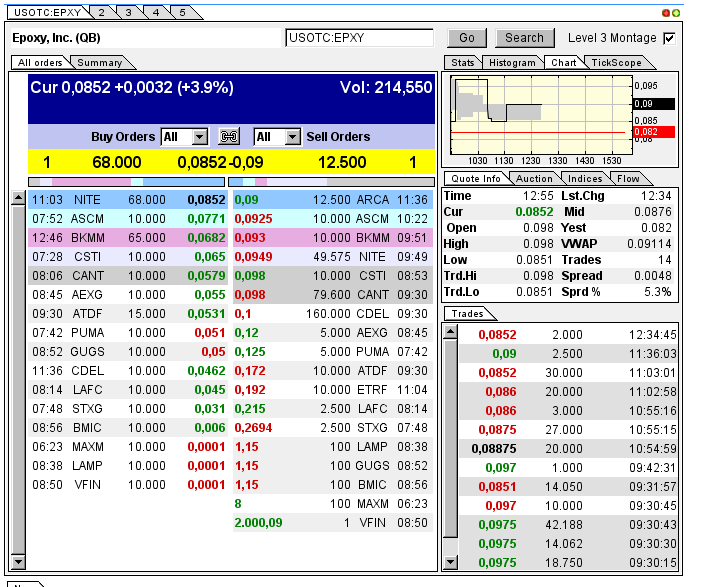717x587 pixels.
Task: Click the USOTC:EPXY symbol input field
Action: [x=359, y=38]
